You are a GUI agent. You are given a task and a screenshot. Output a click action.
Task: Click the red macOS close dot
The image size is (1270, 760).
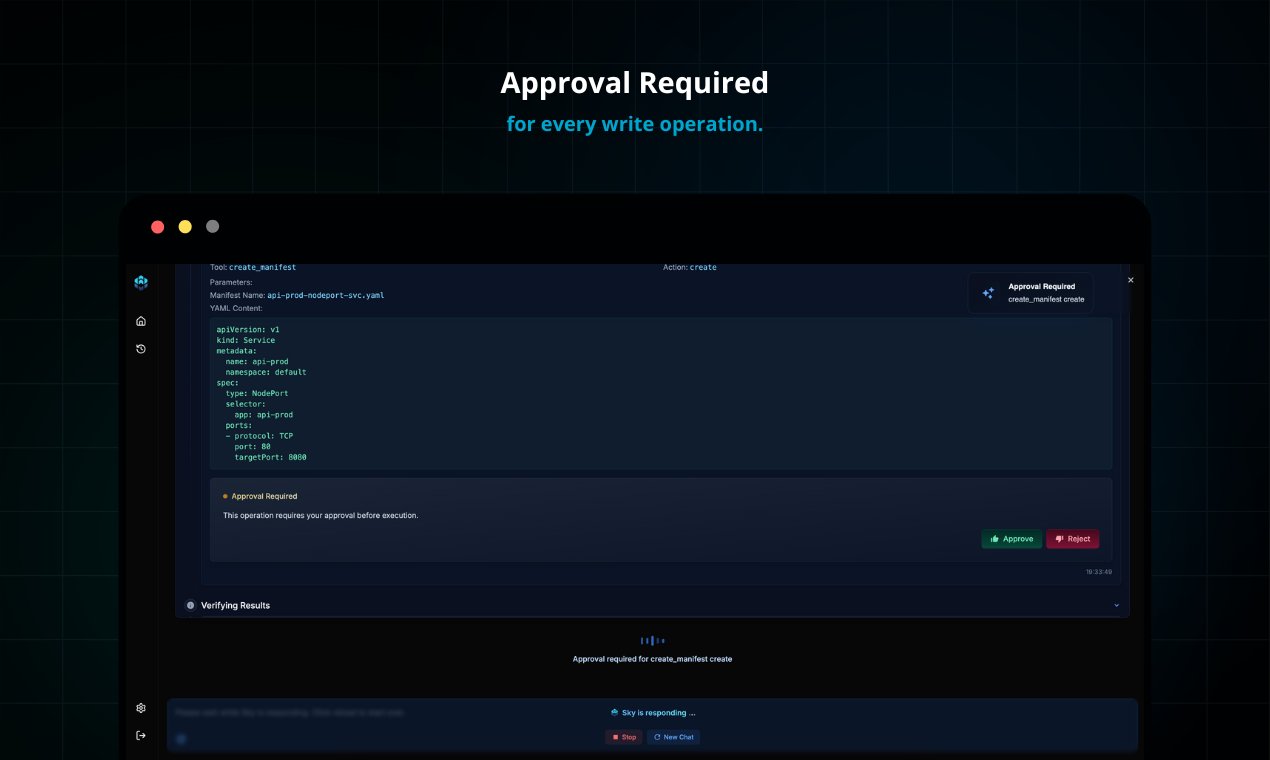click(x=158, y=227)
